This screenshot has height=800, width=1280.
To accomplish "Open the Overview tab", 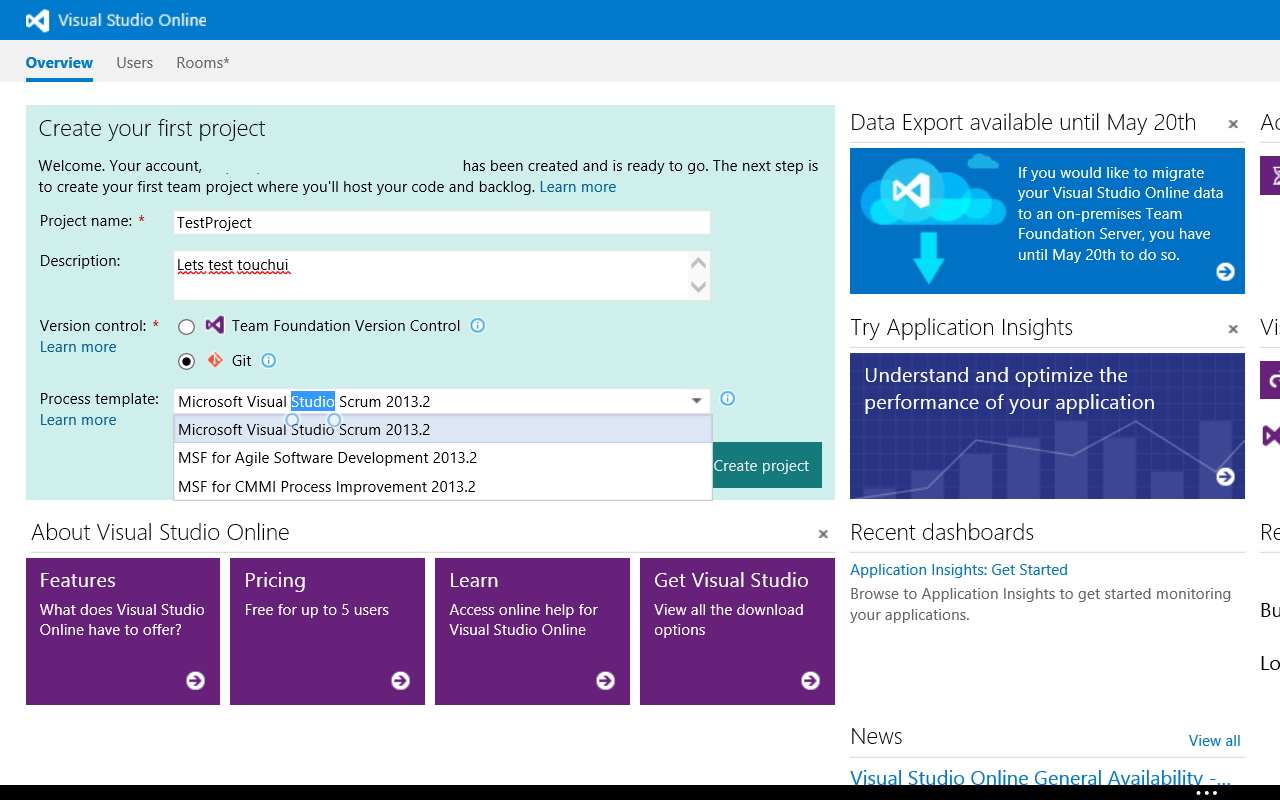I will point(59,62).
